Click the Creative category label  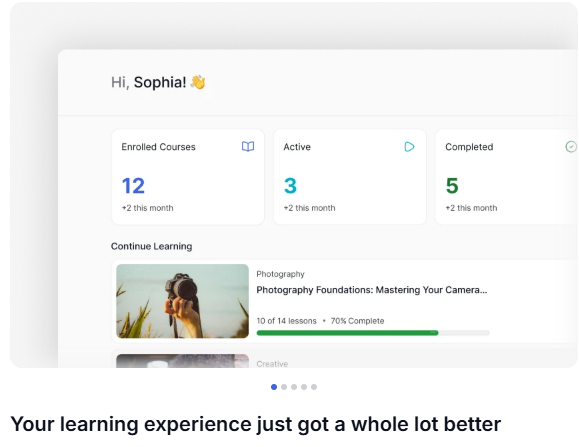point(272,364)
